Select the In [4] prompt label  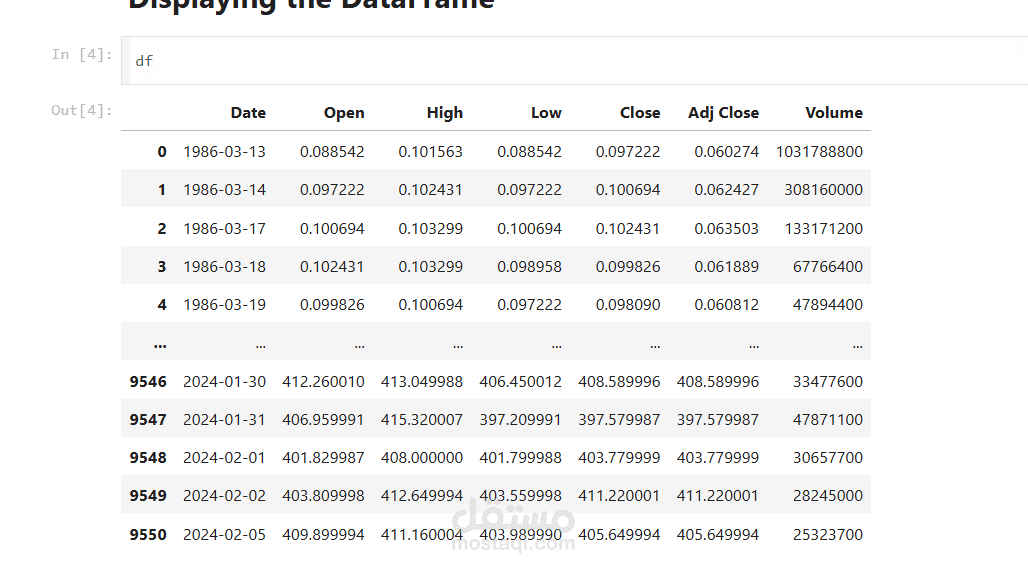coord(82,54)
